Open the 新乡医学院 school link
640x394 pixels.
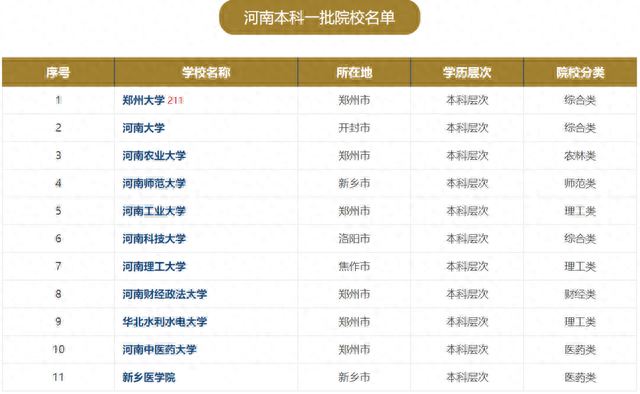click(x=149, y=377)
